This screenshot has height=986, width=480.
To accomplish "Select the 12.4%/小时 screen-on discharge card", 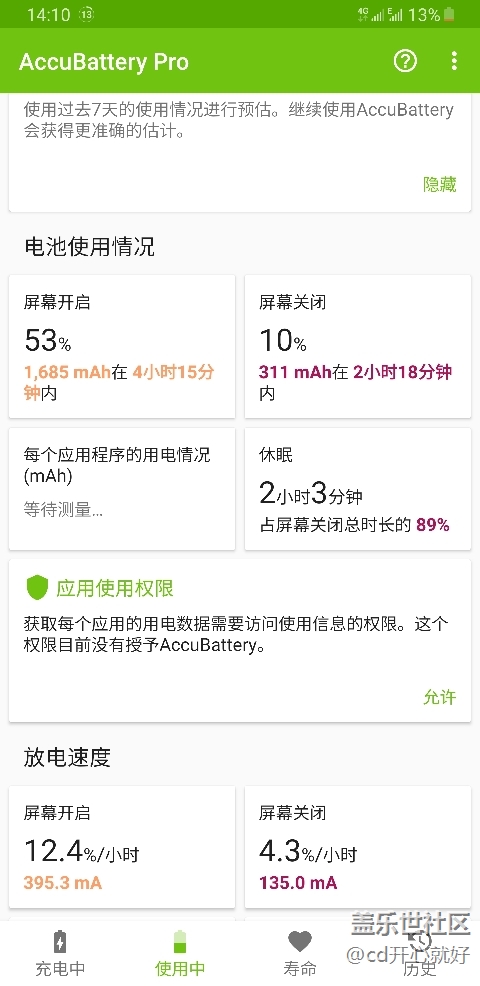I will click(x=122, y=847).
